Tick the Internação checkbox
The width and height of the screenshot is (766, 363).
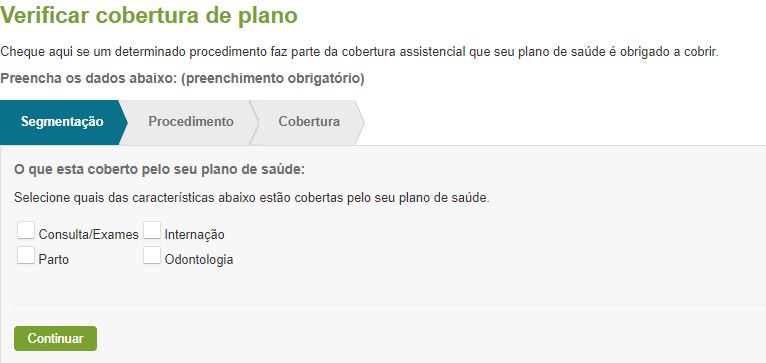(152, 230)
